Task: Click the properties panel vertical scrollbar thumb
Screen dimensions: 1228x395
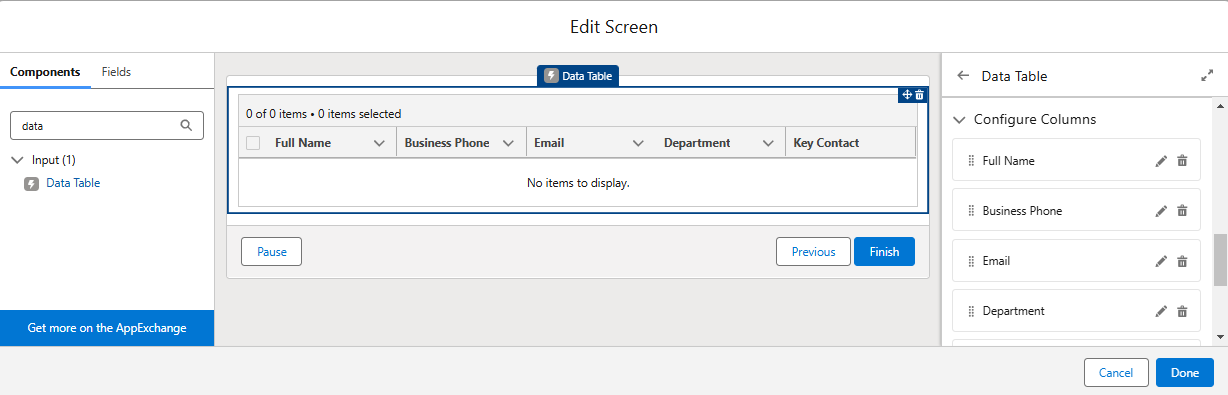Action: click(x=1220, y=260)
